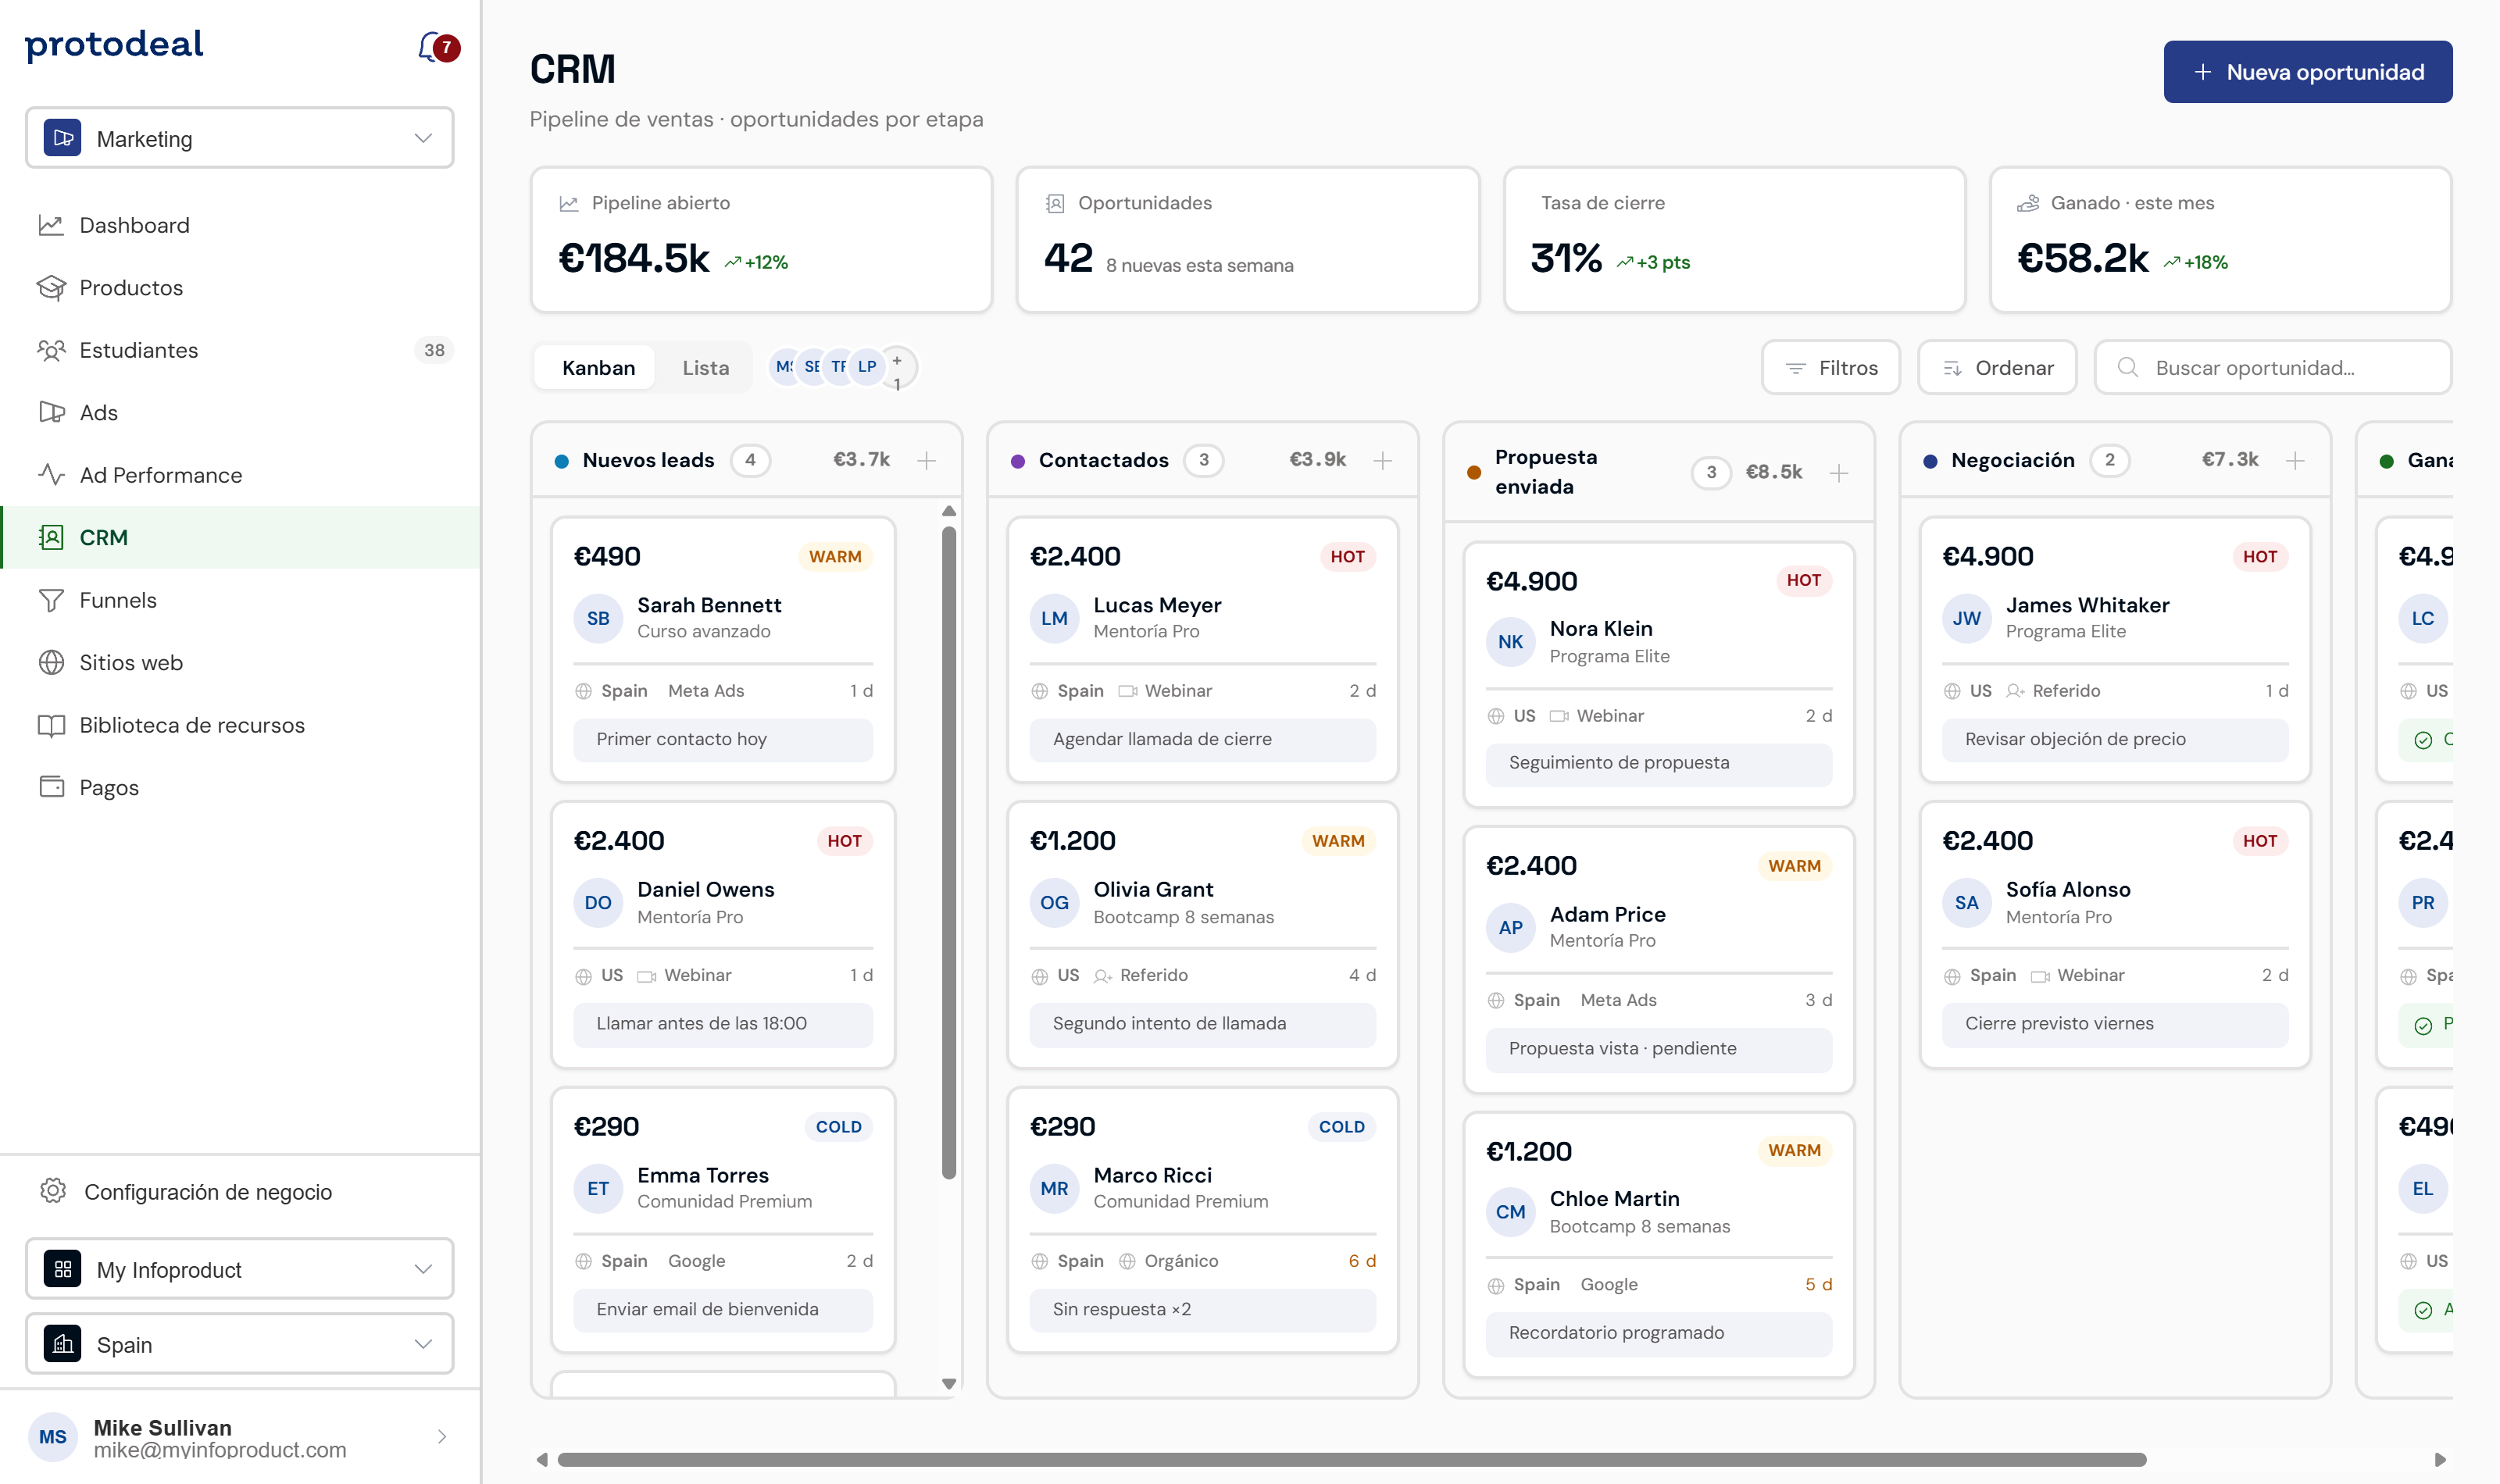Focus the Buscar oportunidad search field
This screenshot has height=1484, width=2500.
coord(2273,367)
